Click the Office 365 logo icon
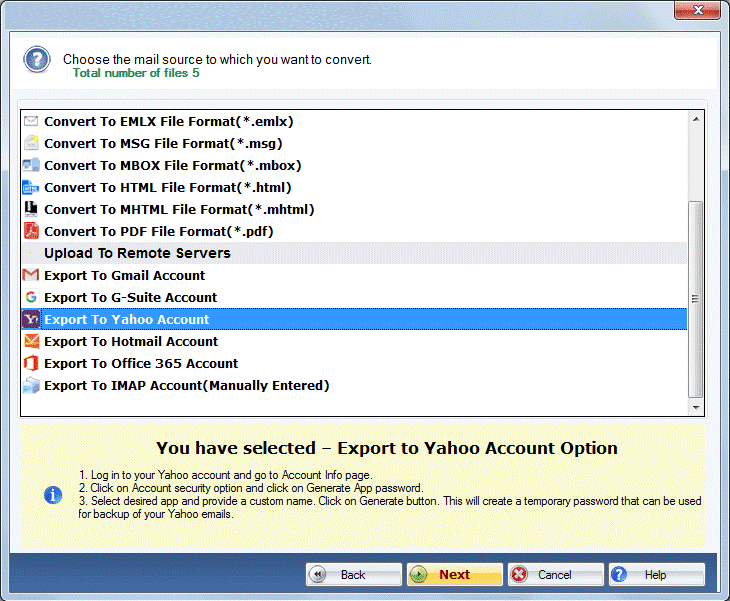 (x=31, y=363)
